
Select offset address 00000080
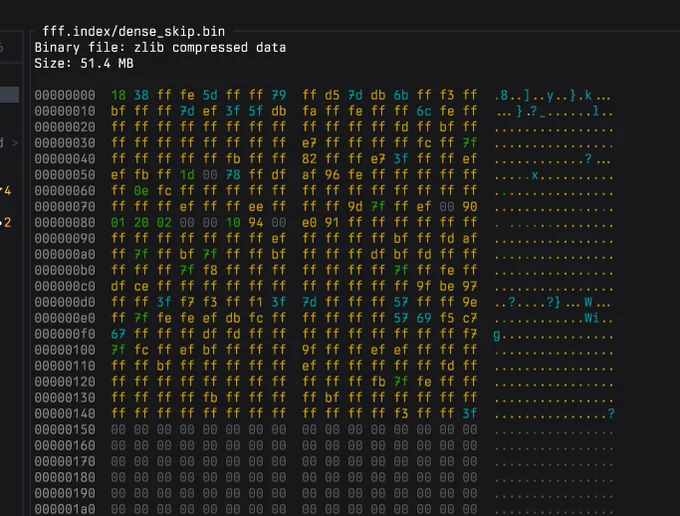tap(65, 222)
